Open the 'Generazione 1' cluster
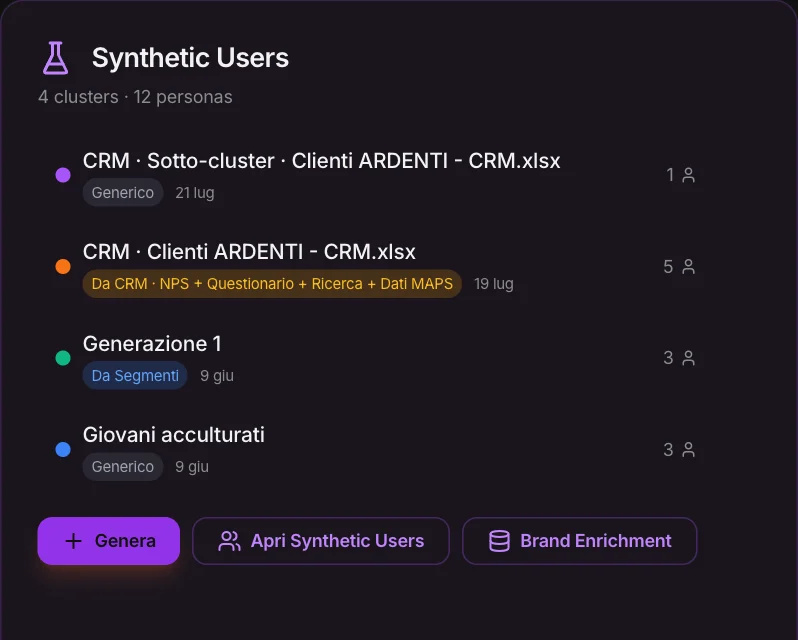This screenshot has height=640, width=798. pyautogui.click(x=152, y=344)
